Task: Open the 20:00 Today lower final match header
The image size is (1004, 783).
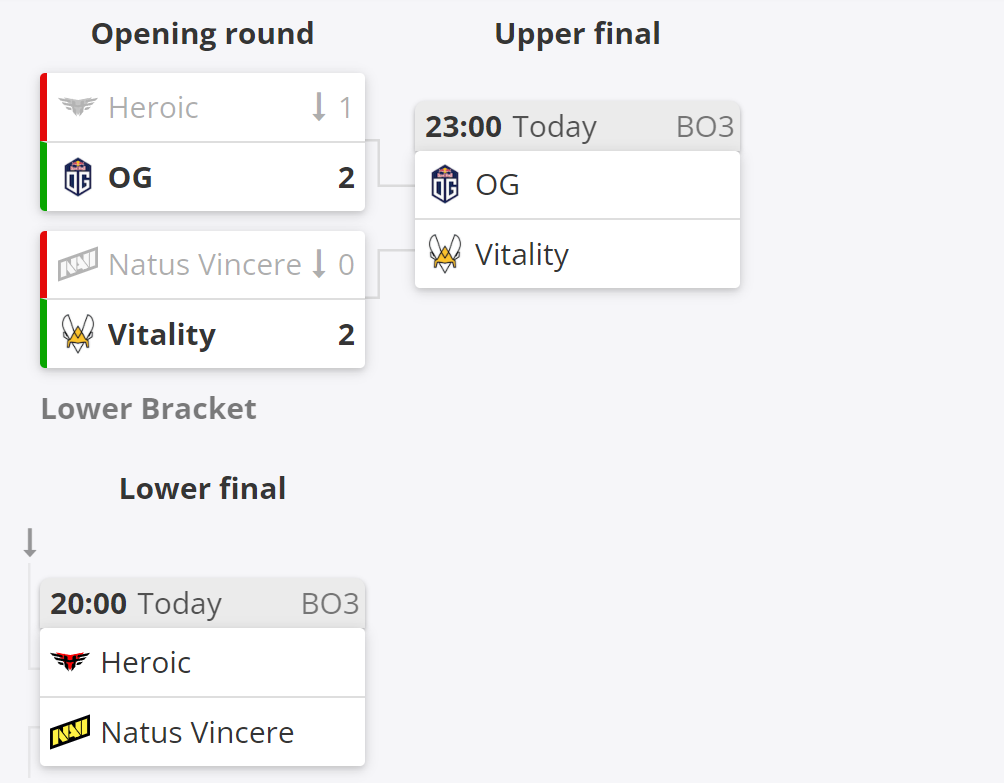Action: click(202, 603)
